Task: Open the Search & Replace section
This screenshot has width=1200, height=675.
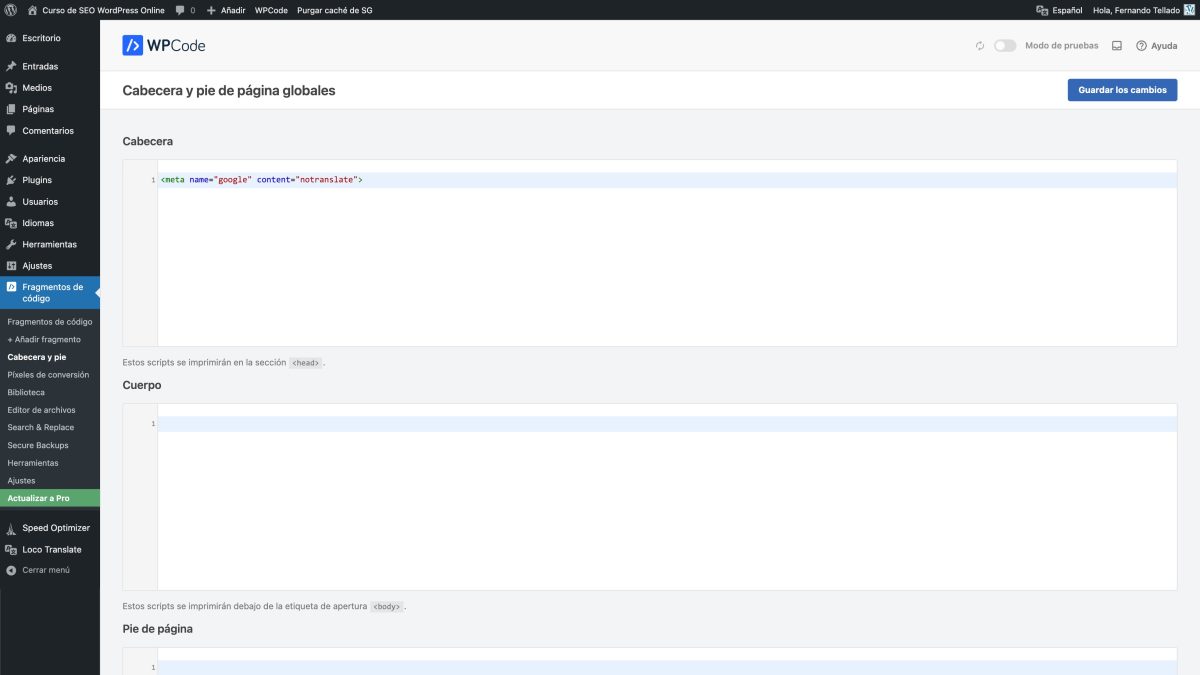Action: coord(40,427)
